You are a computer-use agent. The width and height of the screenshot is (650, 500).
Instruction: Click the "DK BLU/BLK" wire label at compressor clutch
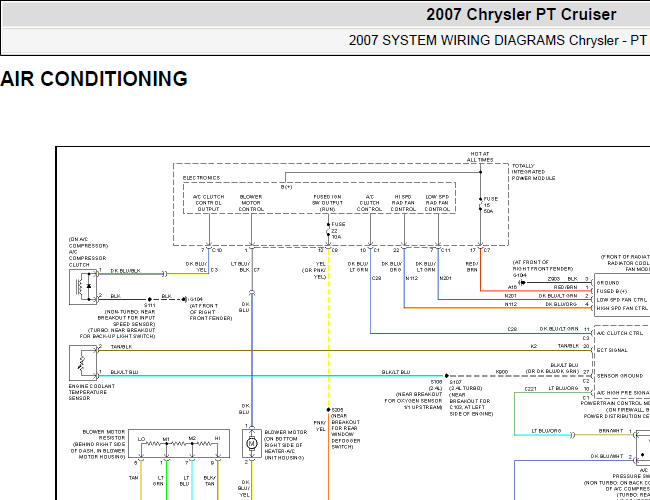(125, 271)
